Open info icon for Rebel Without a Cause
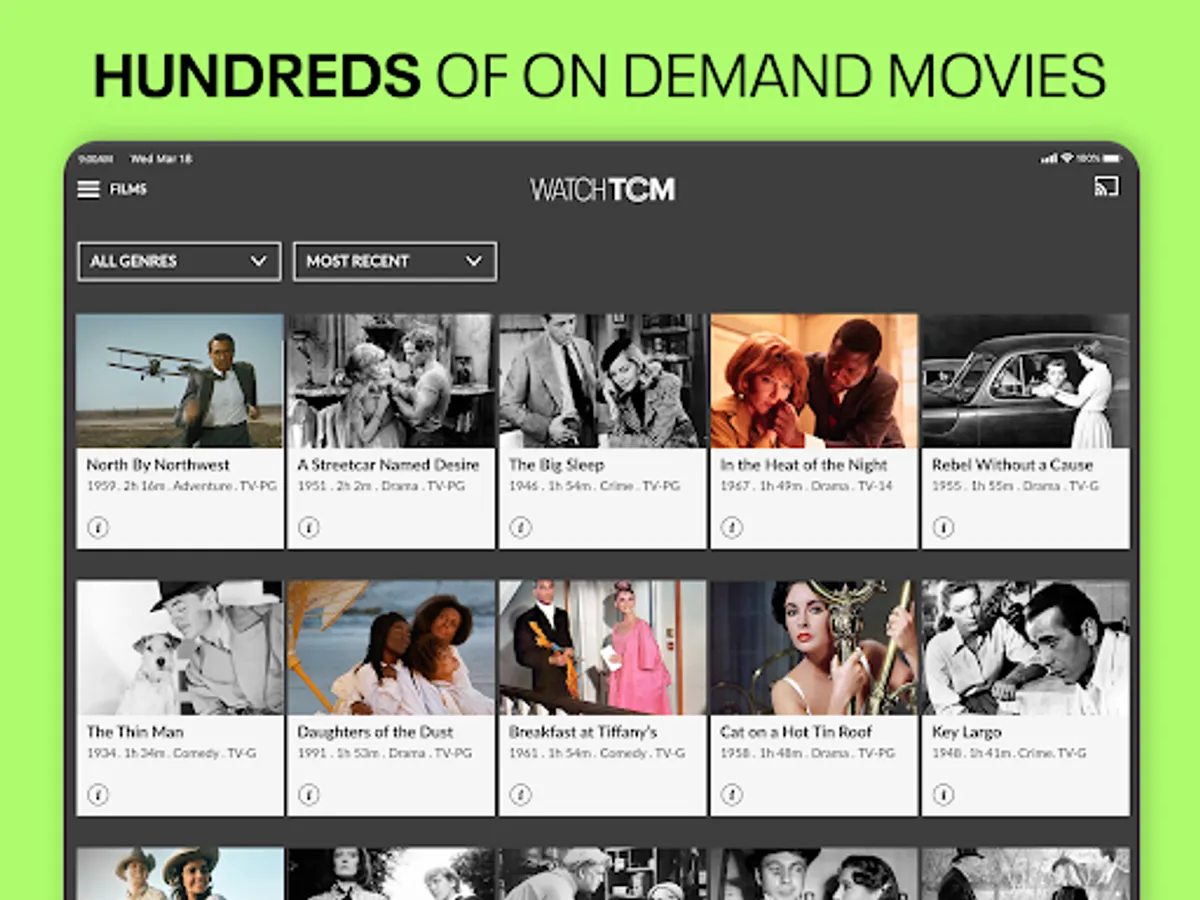This screenshot has height=900, width=1200. click(943, 527)
